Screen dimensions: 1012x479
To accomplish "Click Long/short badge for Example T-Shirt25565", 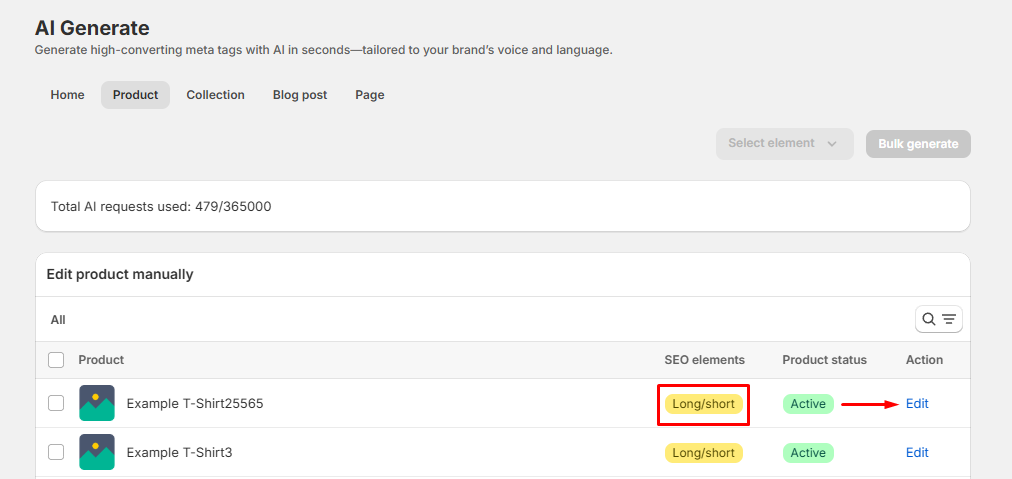I will tap(703, 404).
